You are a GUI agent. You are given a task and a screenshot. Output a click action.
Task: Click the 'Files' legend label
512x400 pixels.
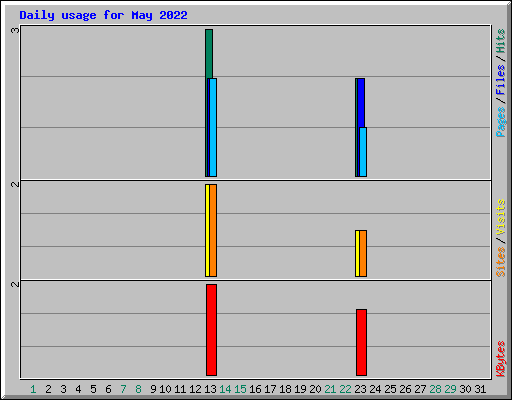click(x=501, y=79)
